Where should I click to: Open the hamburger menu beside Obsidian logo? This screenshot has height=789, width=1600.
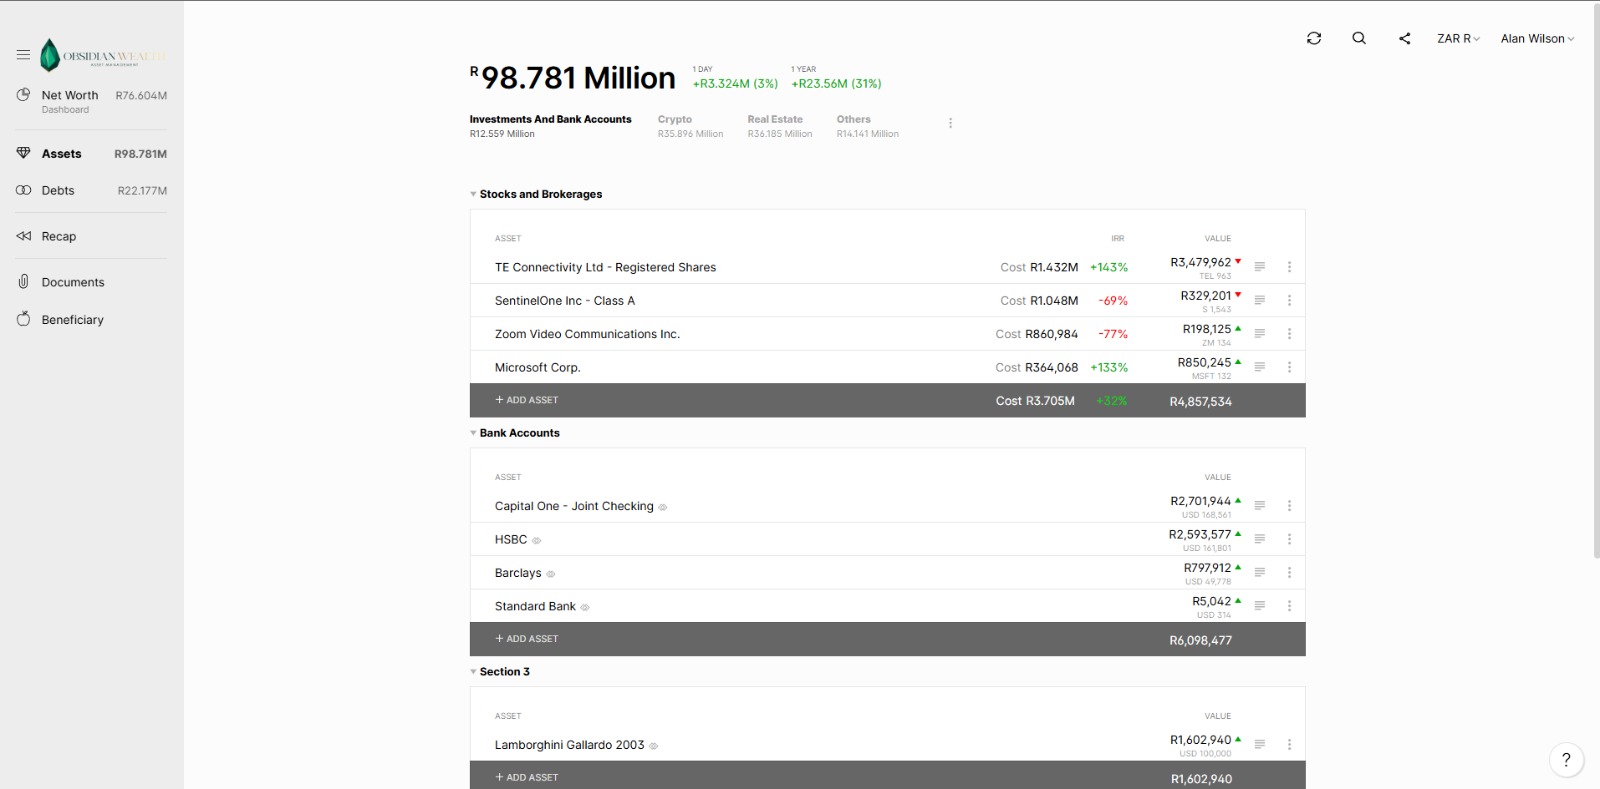pyautogui.click(x=23, y=55)
